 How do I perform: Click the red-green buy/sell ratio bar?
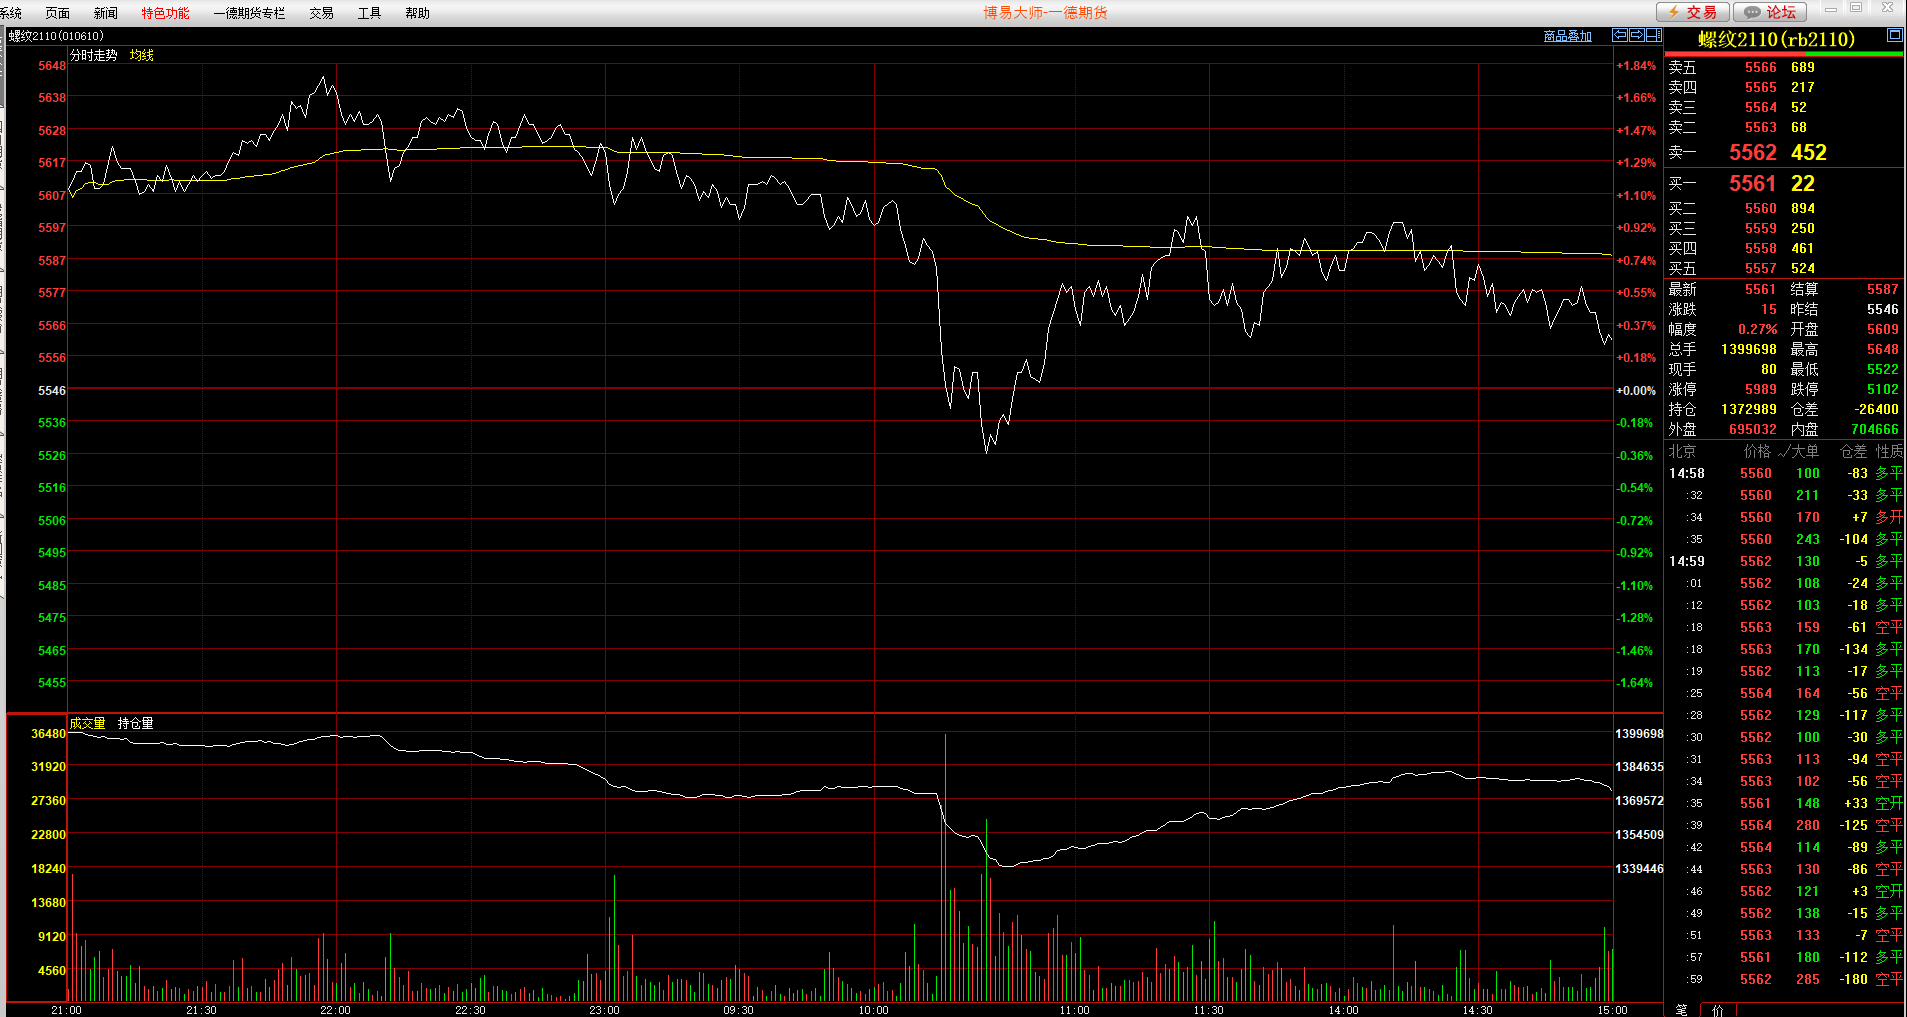point(1783,54)
